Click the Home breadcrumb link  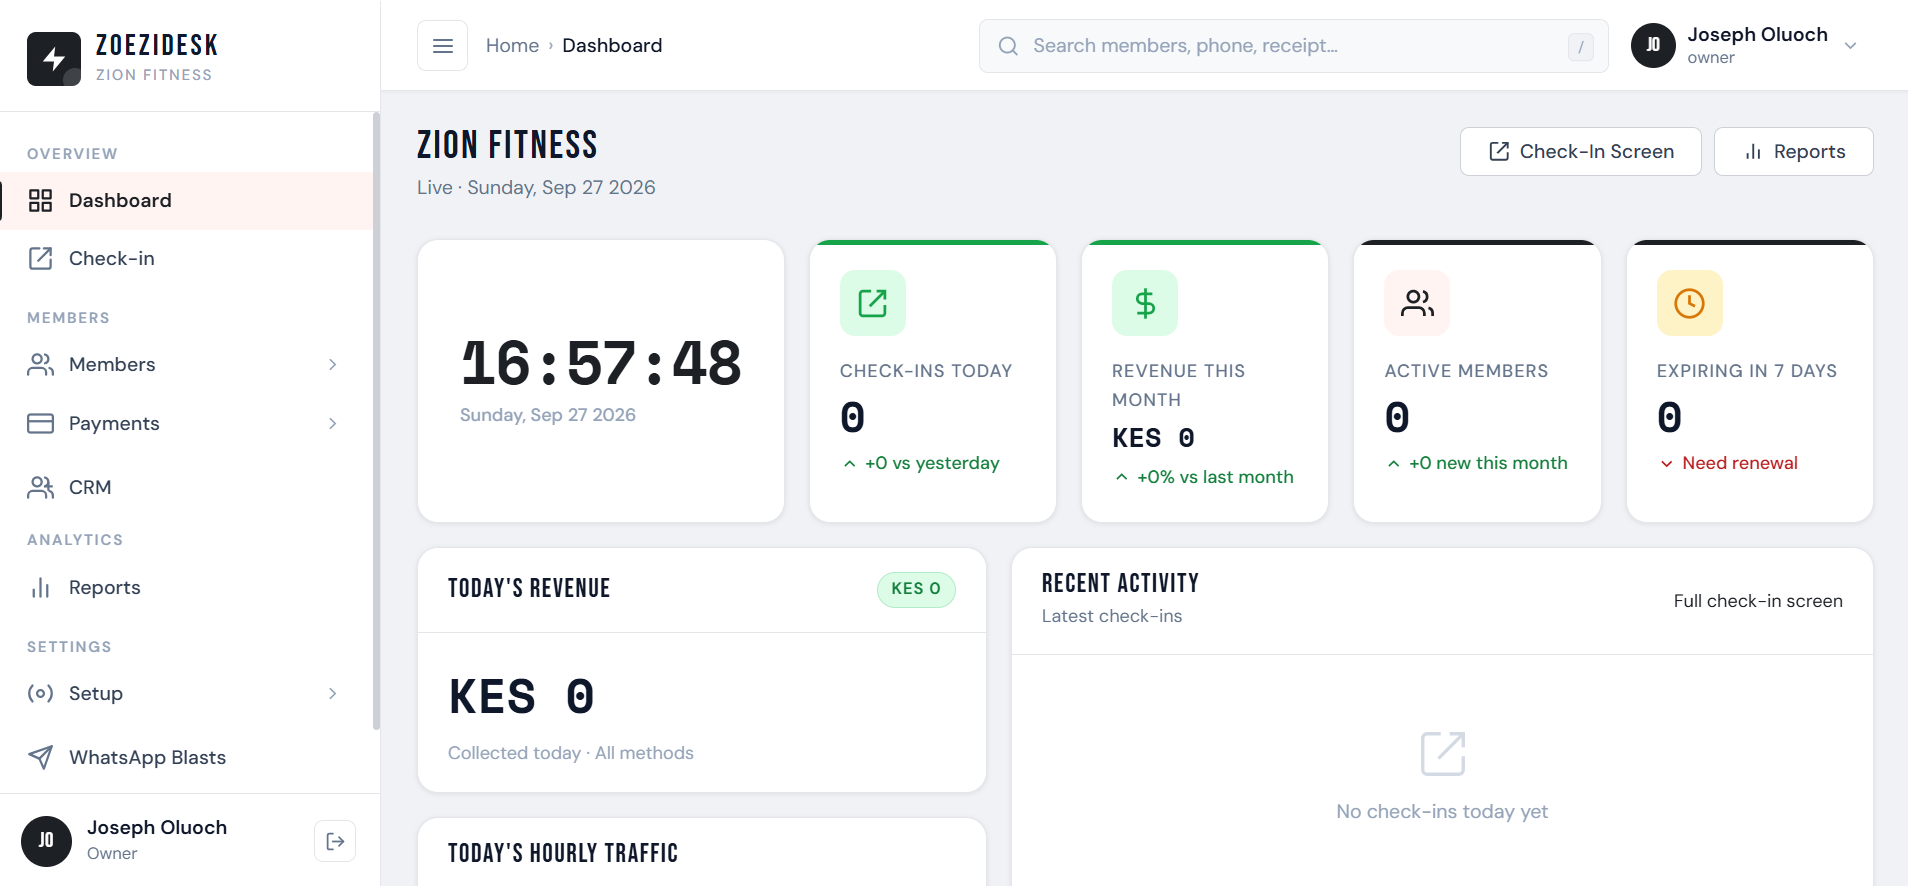click(512, 46)
